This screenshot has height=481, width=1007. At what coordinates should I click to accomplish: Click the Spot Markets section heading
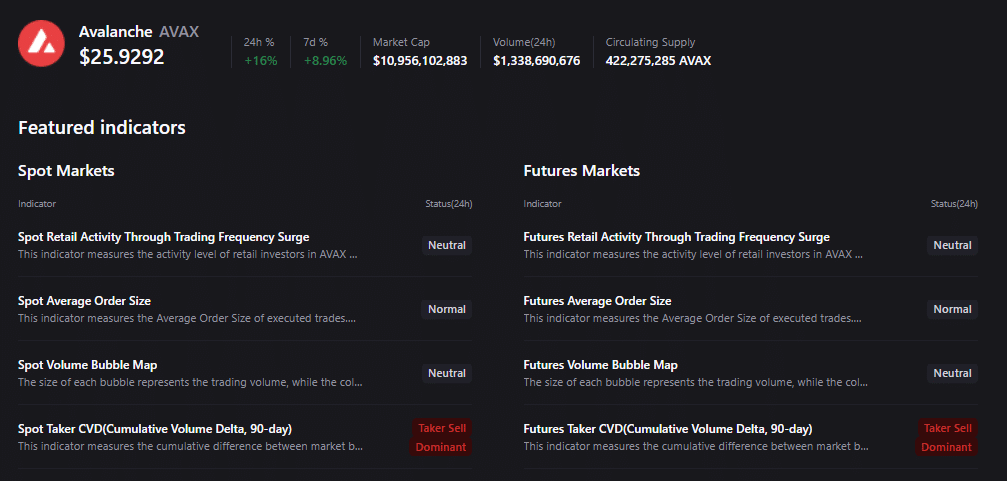coord(66,171)
